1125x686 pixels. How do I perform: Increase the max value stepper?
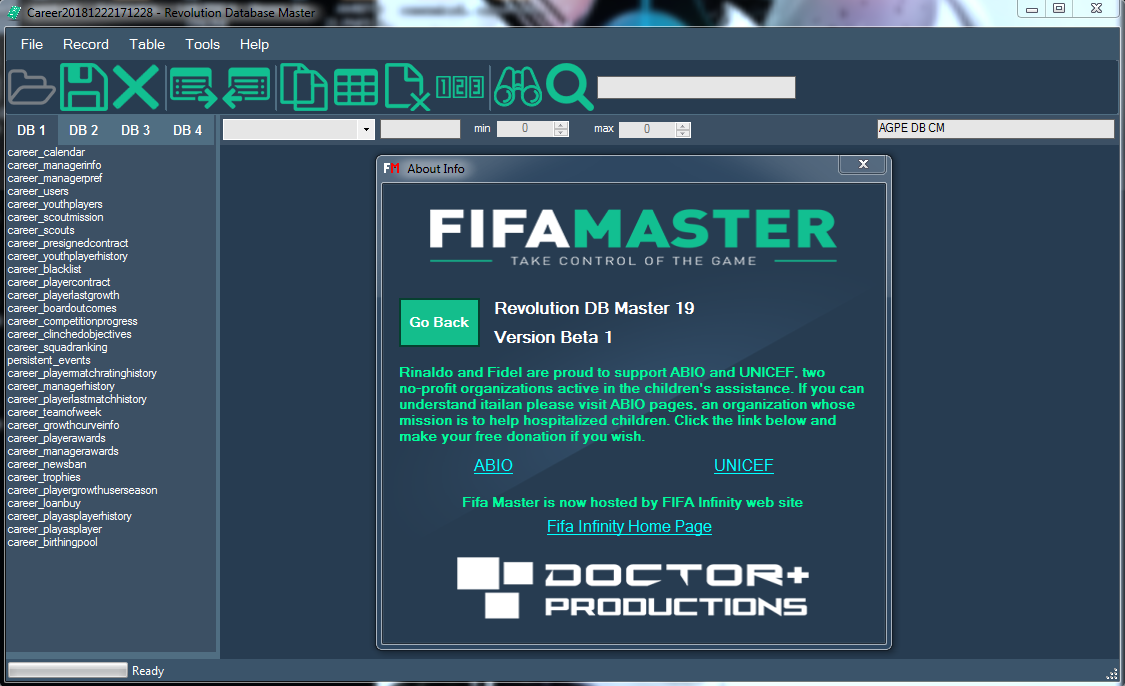pos(683,125)
